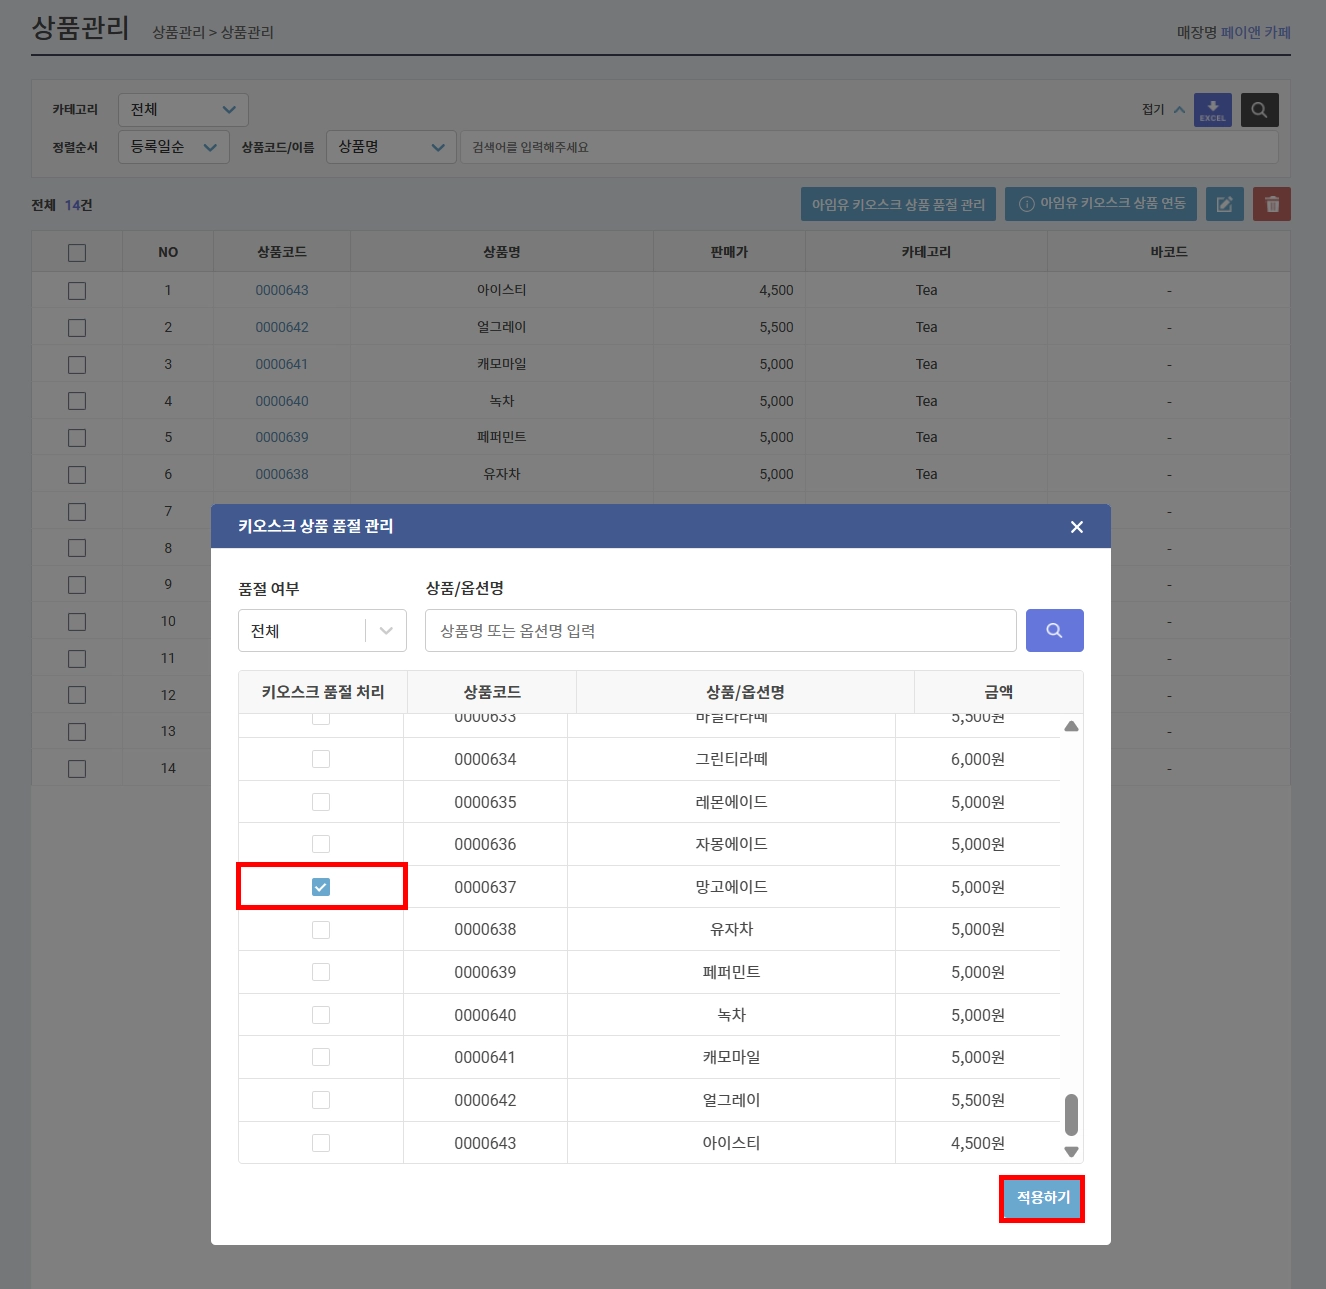Open the 품절 여부 전체 dropdown
Image resolution: width=1326 pixels, height=1289 pixels.
(322, 631)
